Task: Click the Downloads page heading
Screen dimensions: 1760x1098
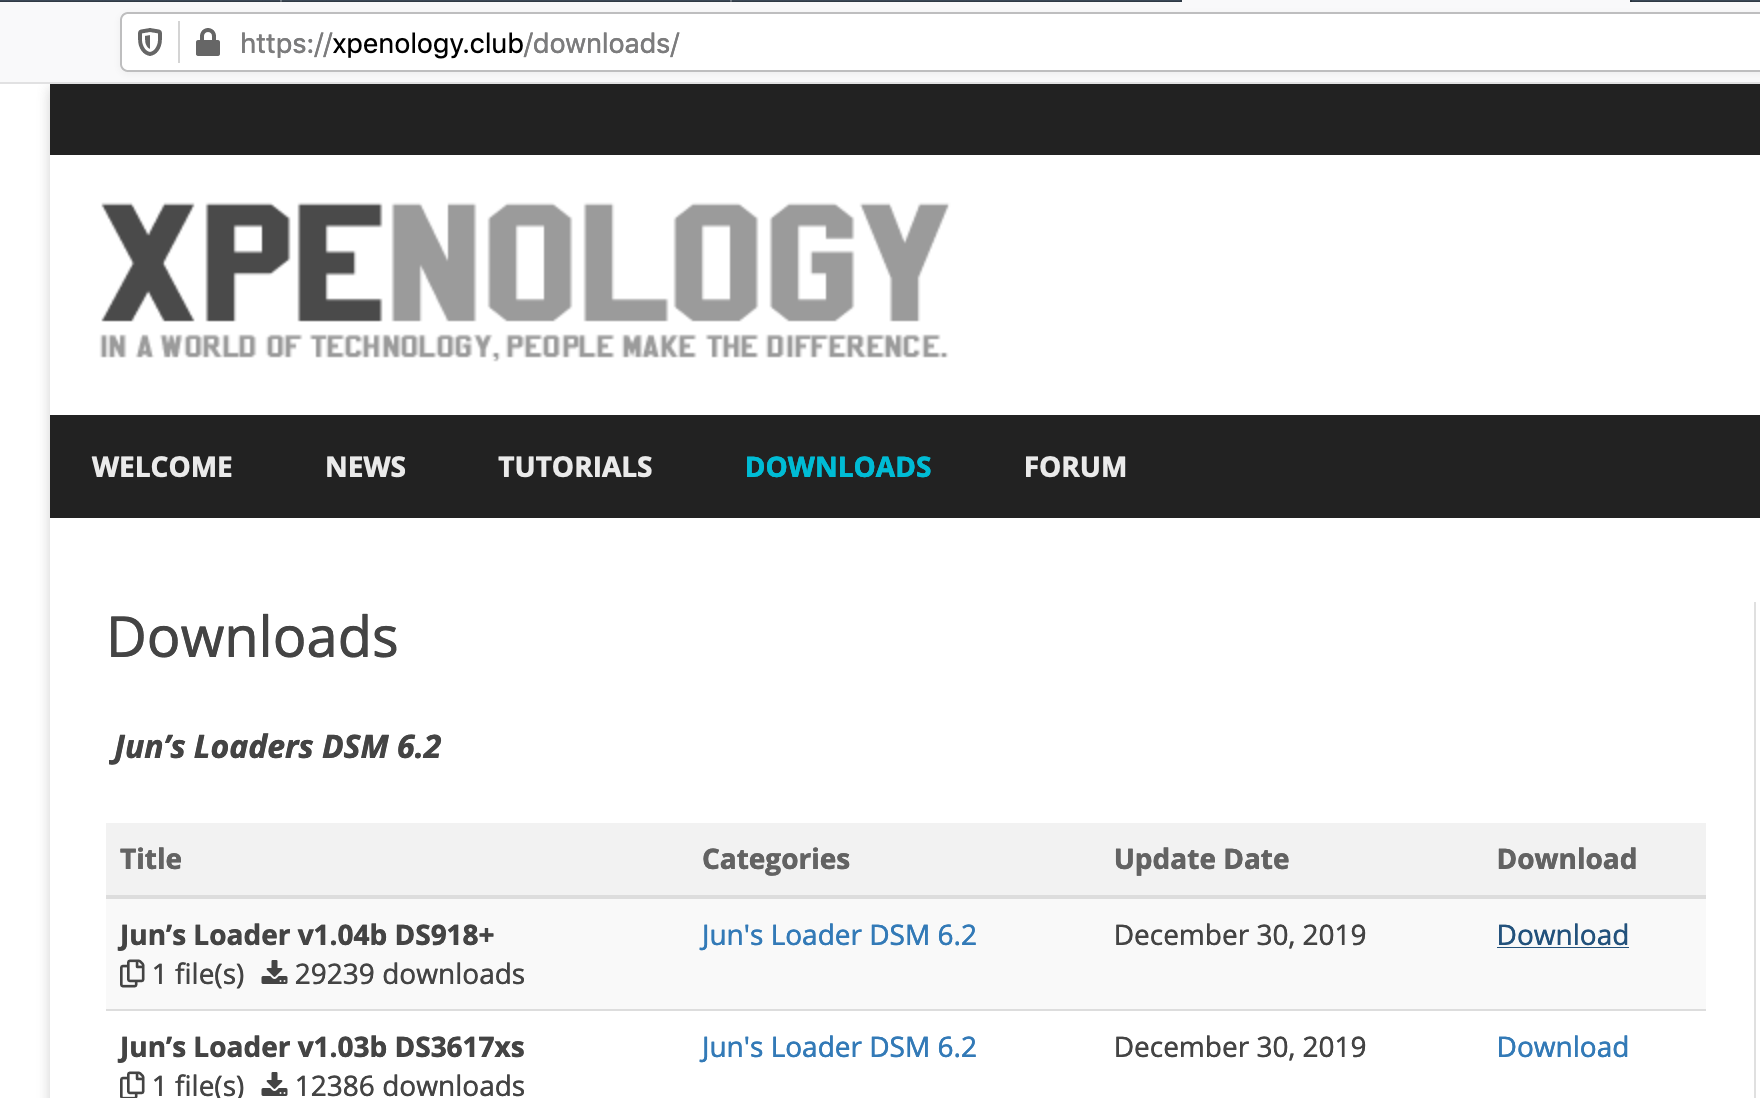Action: [253, 638]
